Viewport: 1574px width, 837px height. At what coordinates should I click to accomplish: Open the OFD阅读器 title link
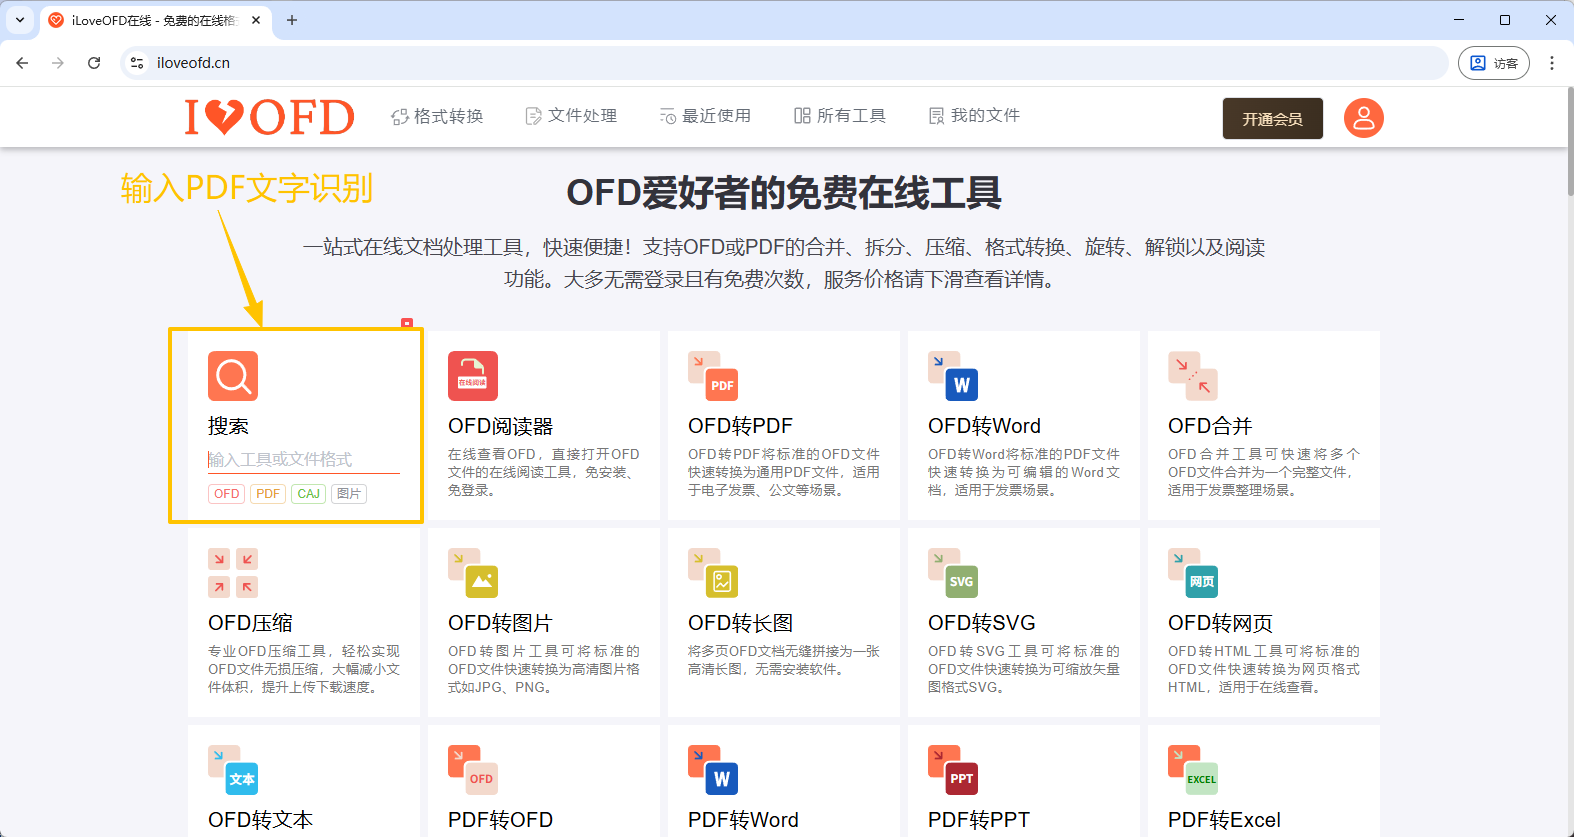point(501,426)
